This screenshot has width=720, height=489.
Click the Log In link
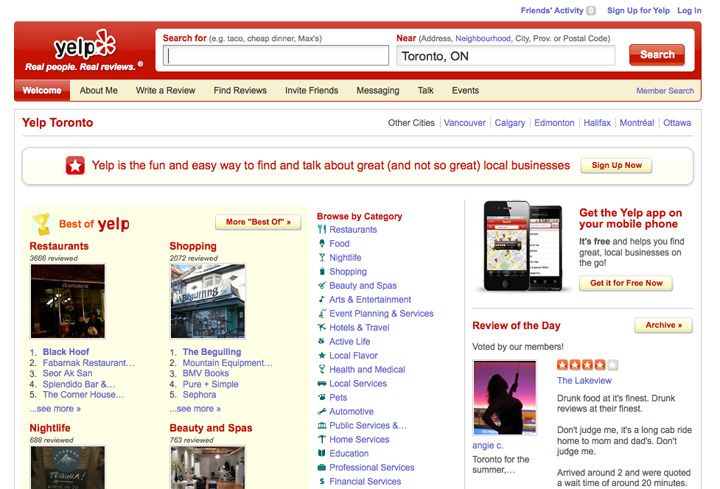689,10
